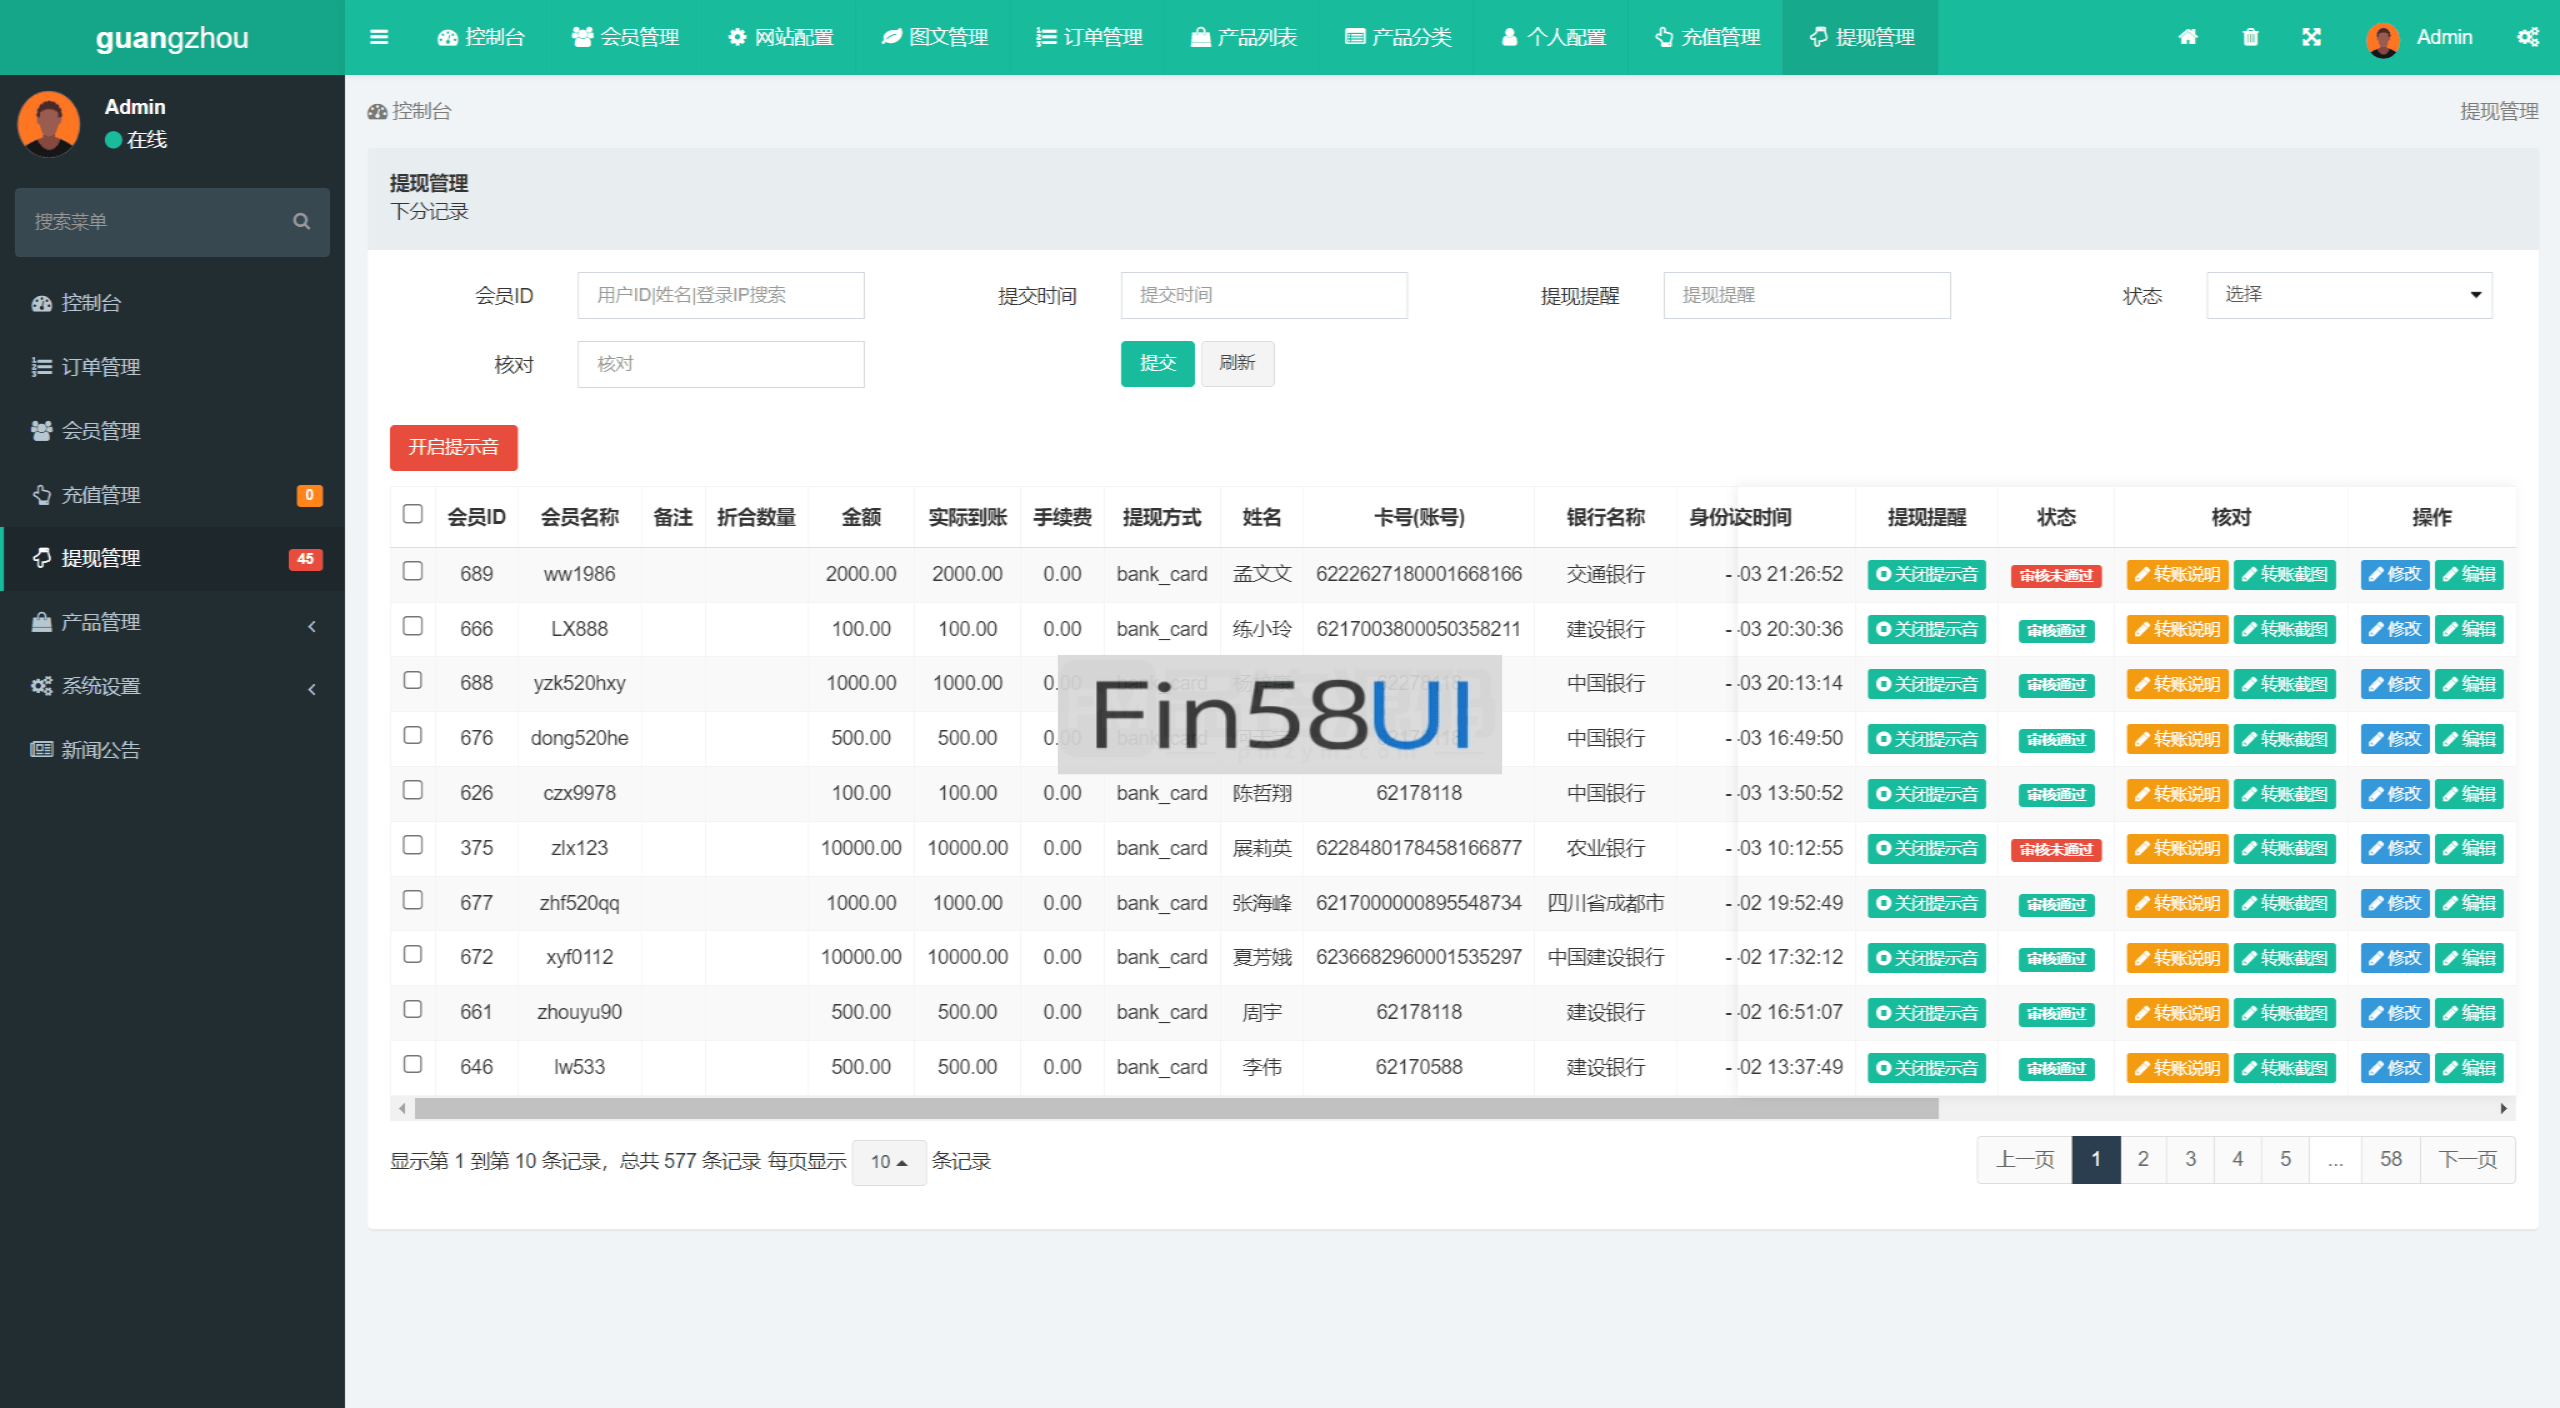Select 充值管理 in the sidebar
The image size is (2560, 1408).
[100, 495]
